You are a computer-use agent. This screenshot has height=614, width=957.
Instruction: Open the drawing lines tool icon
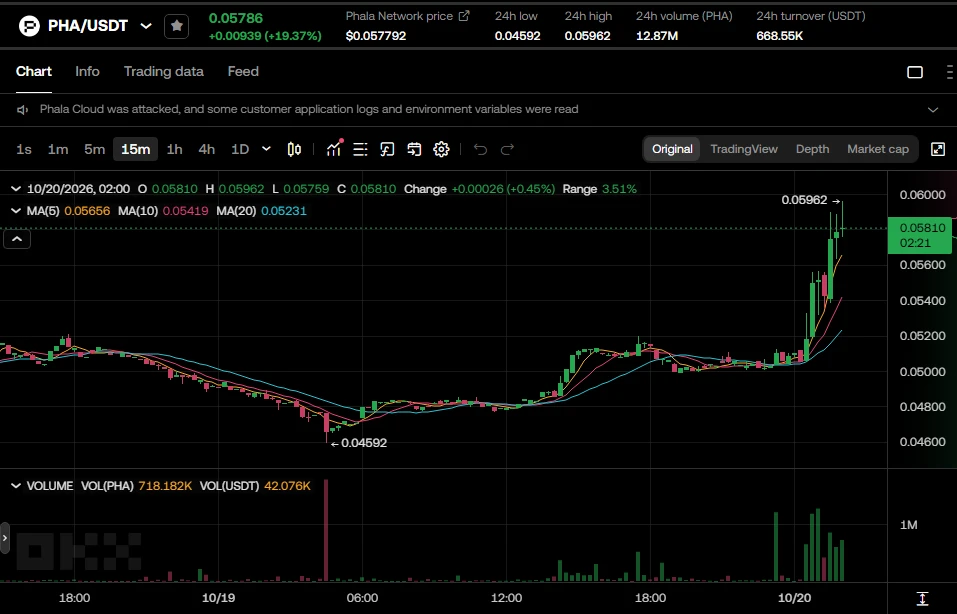[x=360, y=150]
